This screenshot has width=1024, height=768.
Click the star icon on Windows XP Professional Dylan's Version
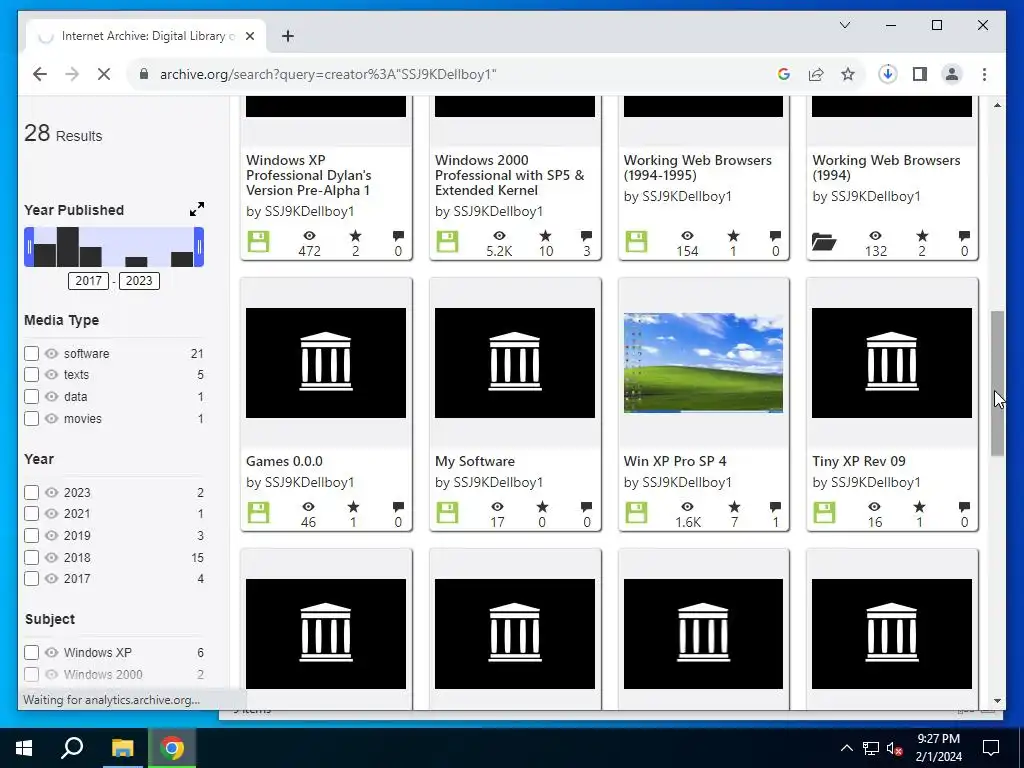click(x=355, y=236)
